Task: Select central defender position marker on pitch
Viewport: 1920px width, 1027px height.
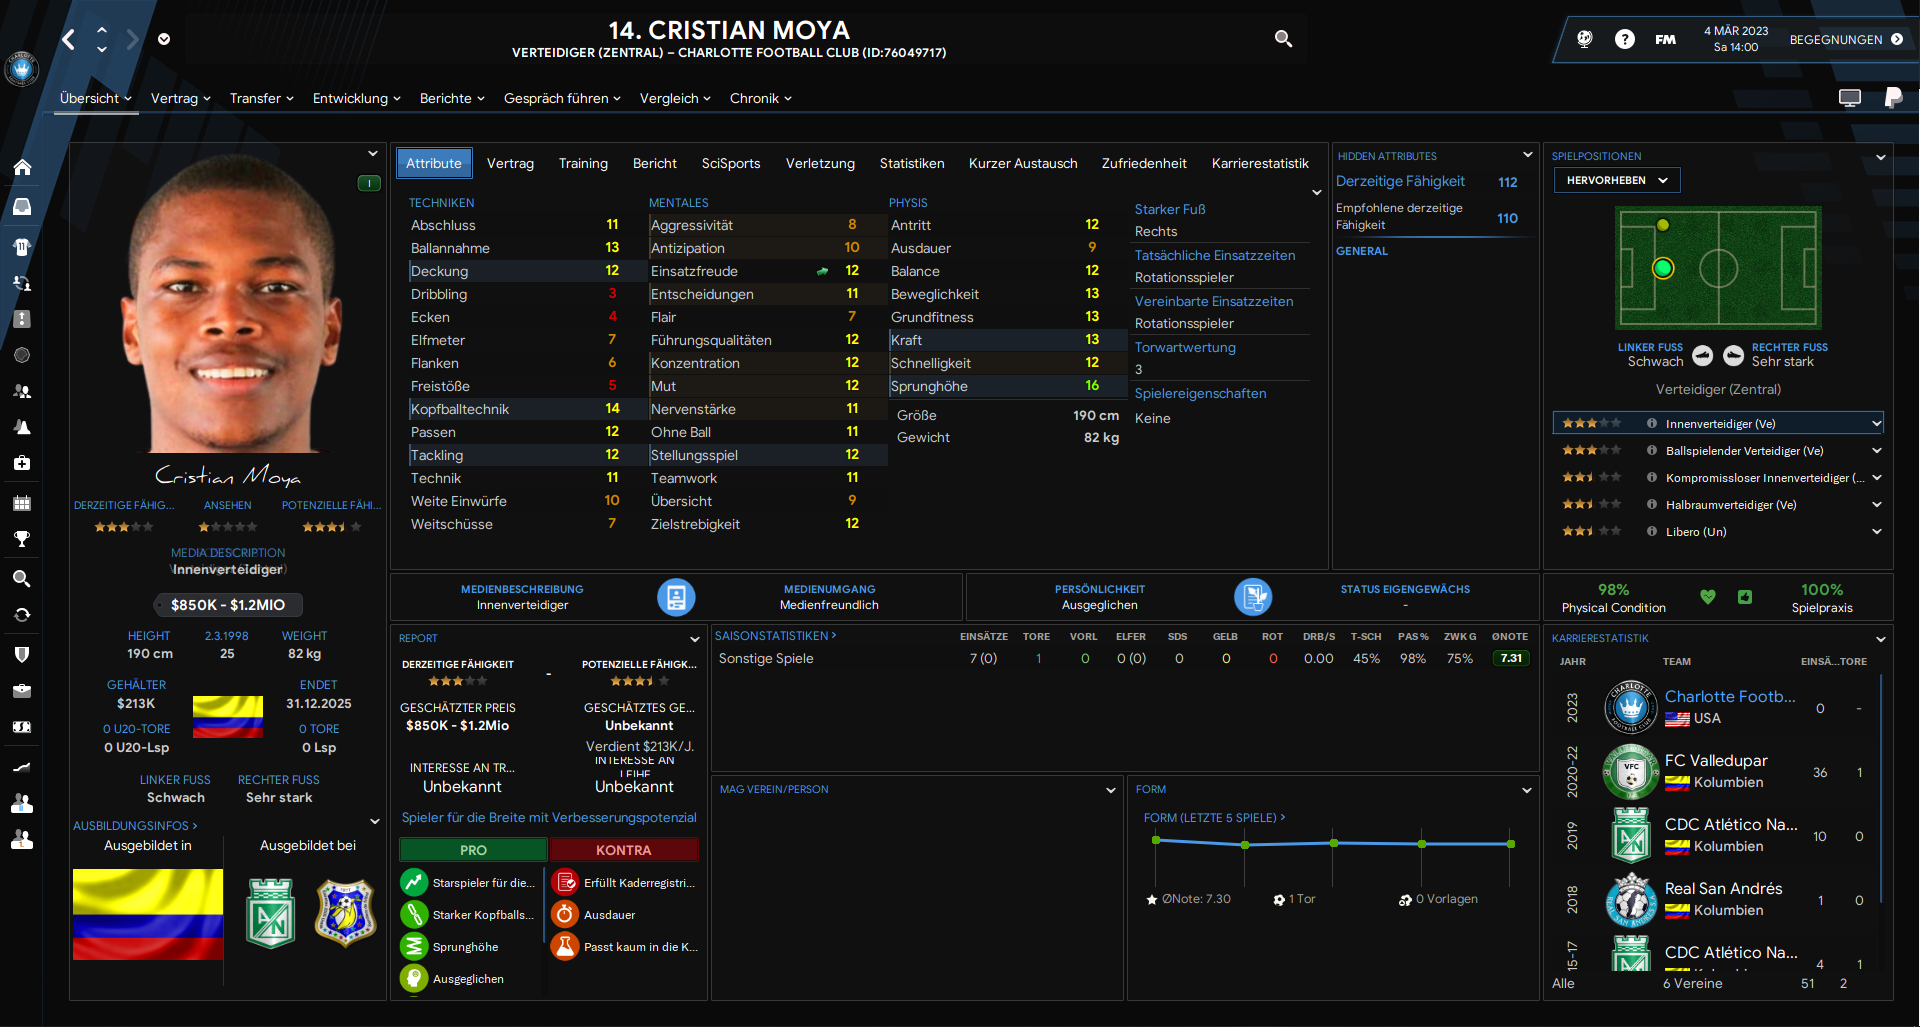Action: pyautogui.click(x=1663, y=268)
